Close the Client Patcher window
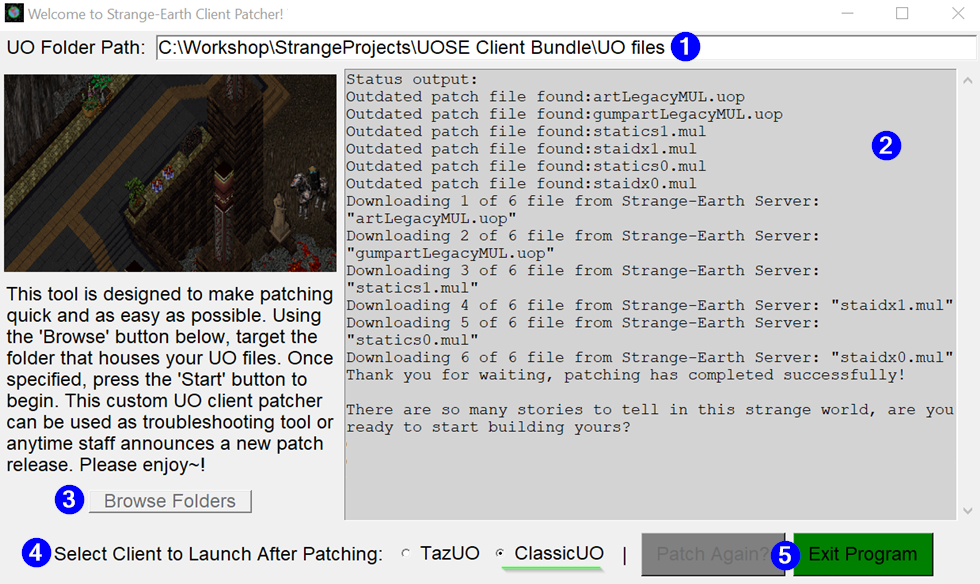 (957, 14)
